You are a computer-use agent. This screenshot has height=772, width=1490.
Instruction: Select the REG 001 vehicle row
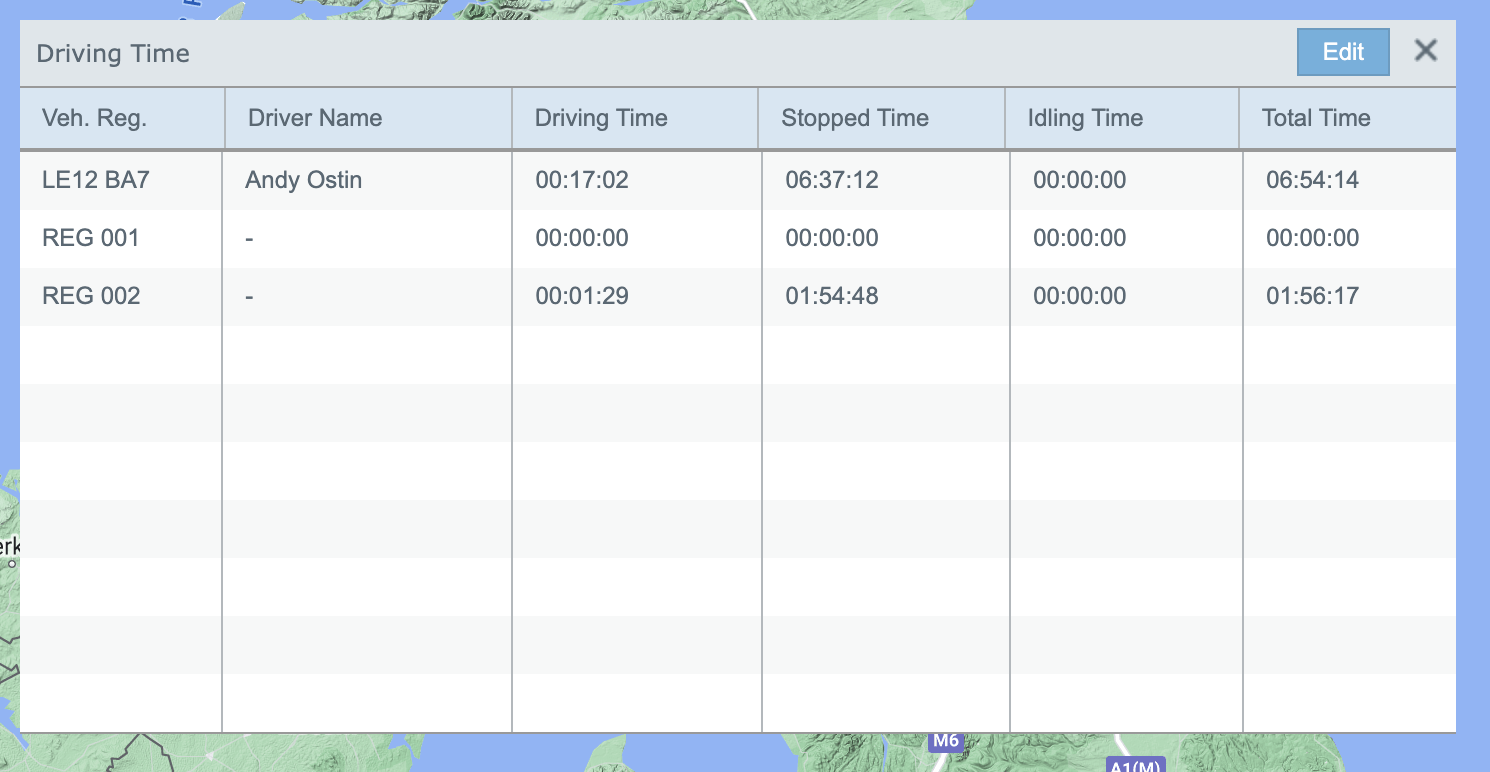tap(91, 238)
